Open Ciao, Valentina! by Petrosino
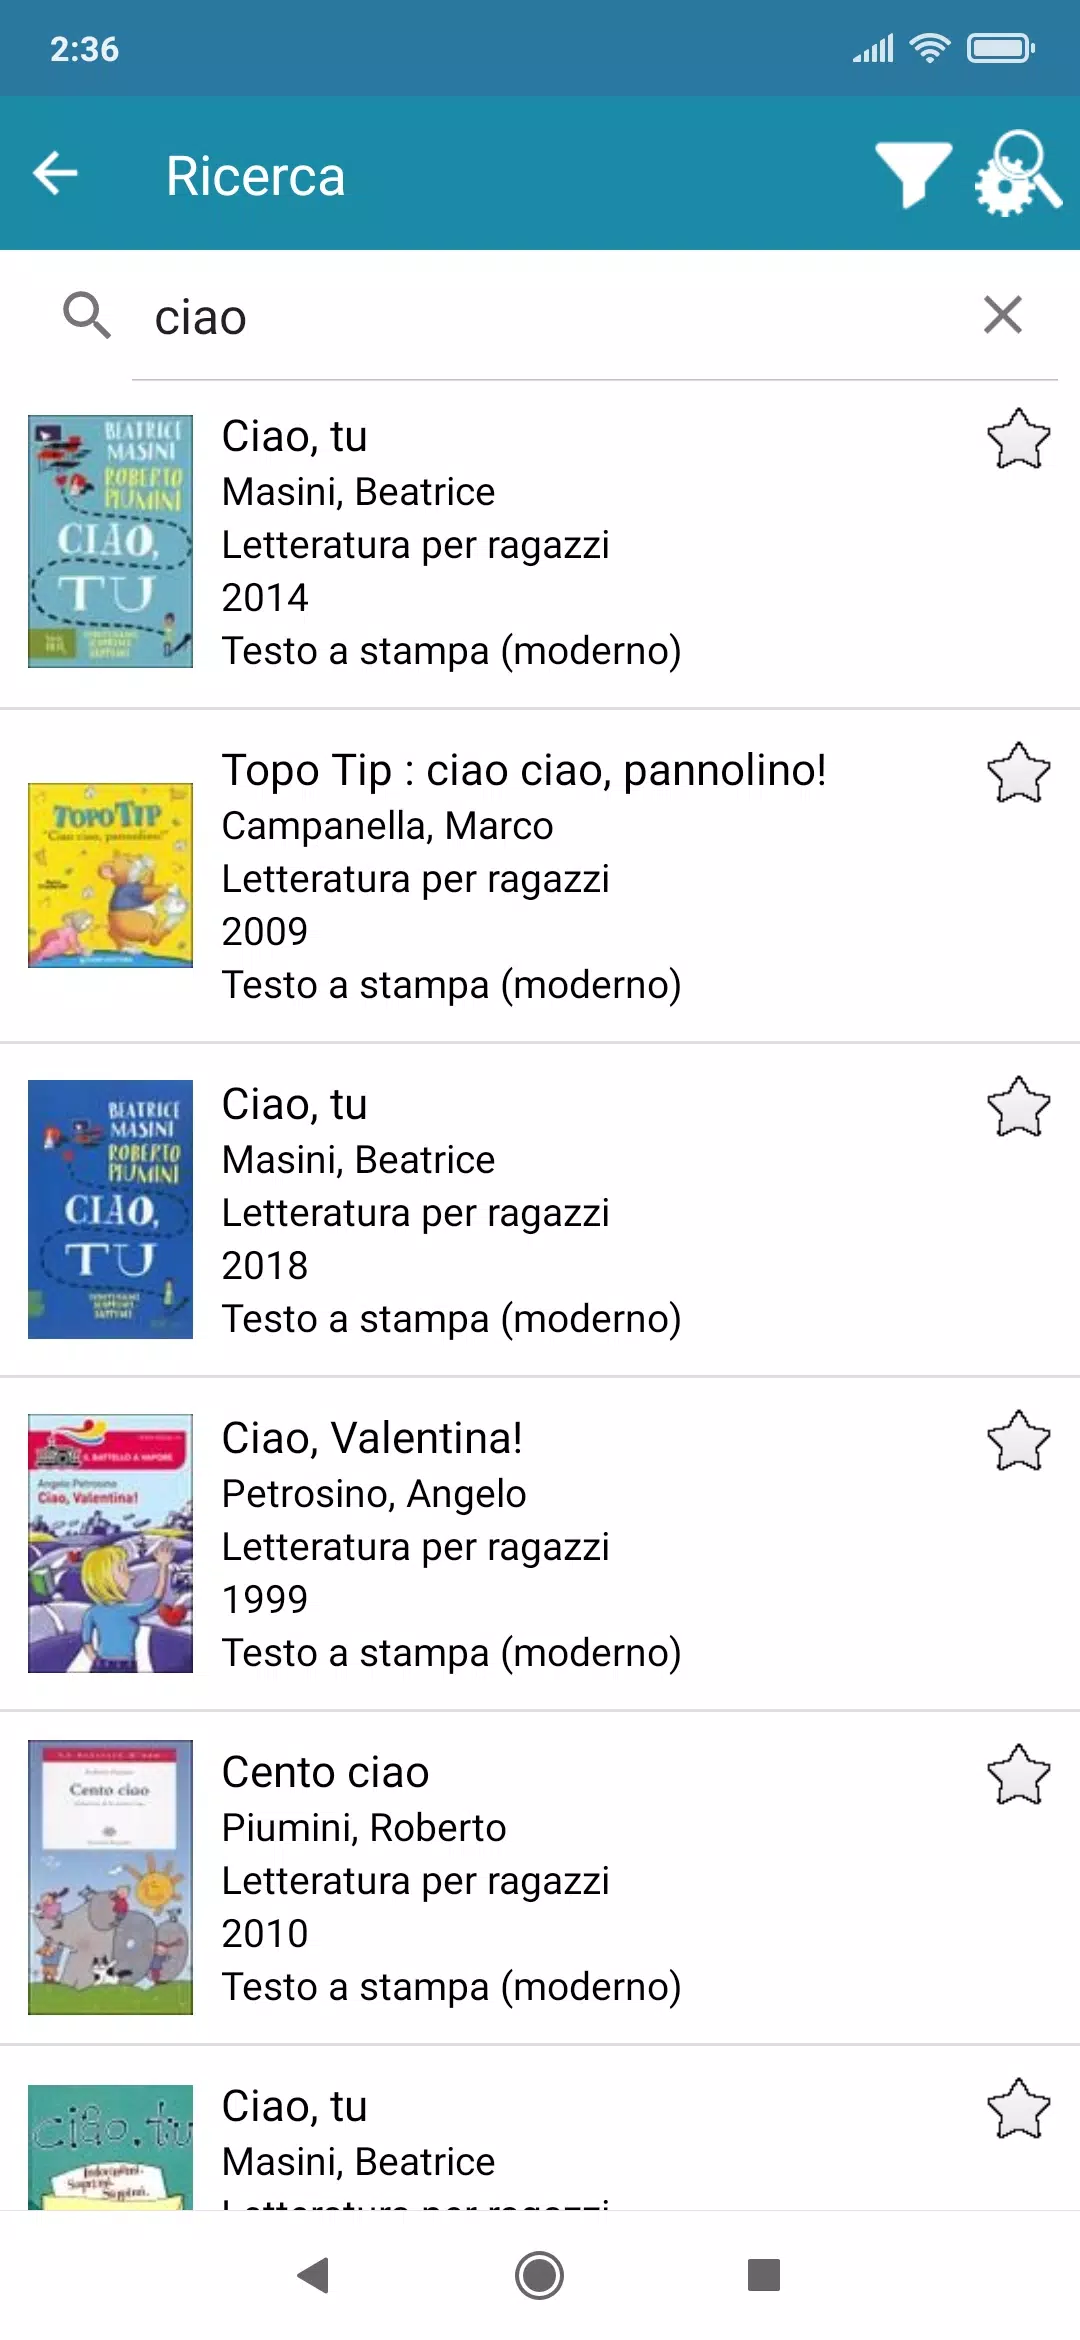 tap(372, 1439)
